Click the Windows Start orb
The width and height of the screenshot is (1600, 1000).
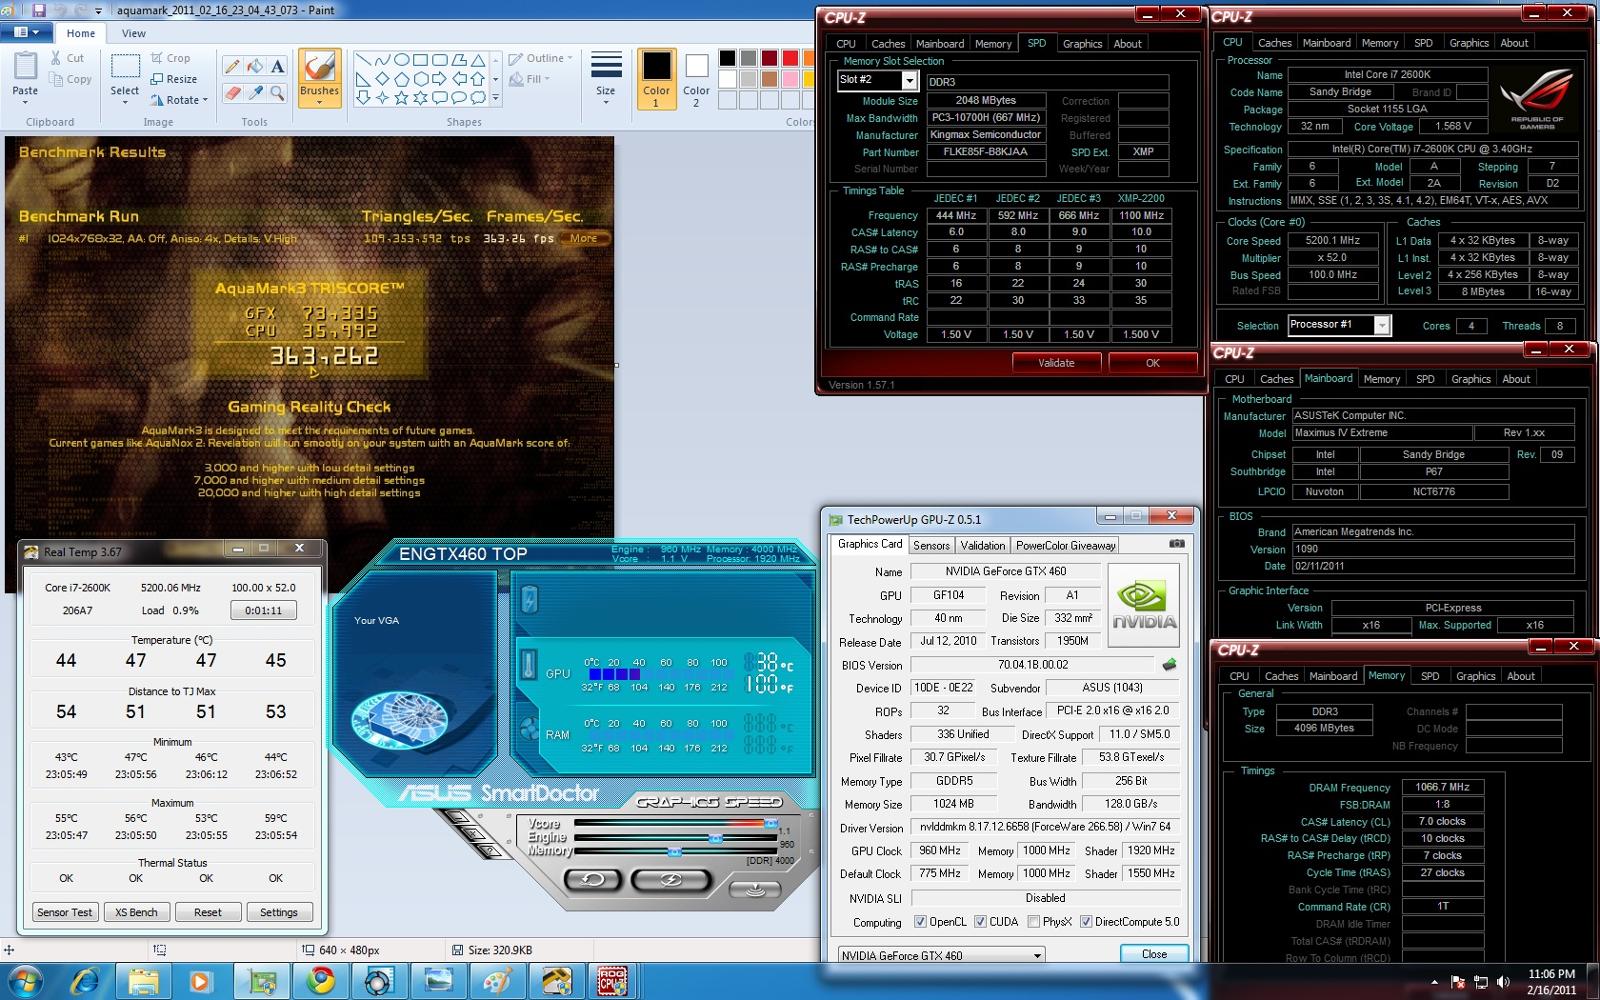pos(24,980)
